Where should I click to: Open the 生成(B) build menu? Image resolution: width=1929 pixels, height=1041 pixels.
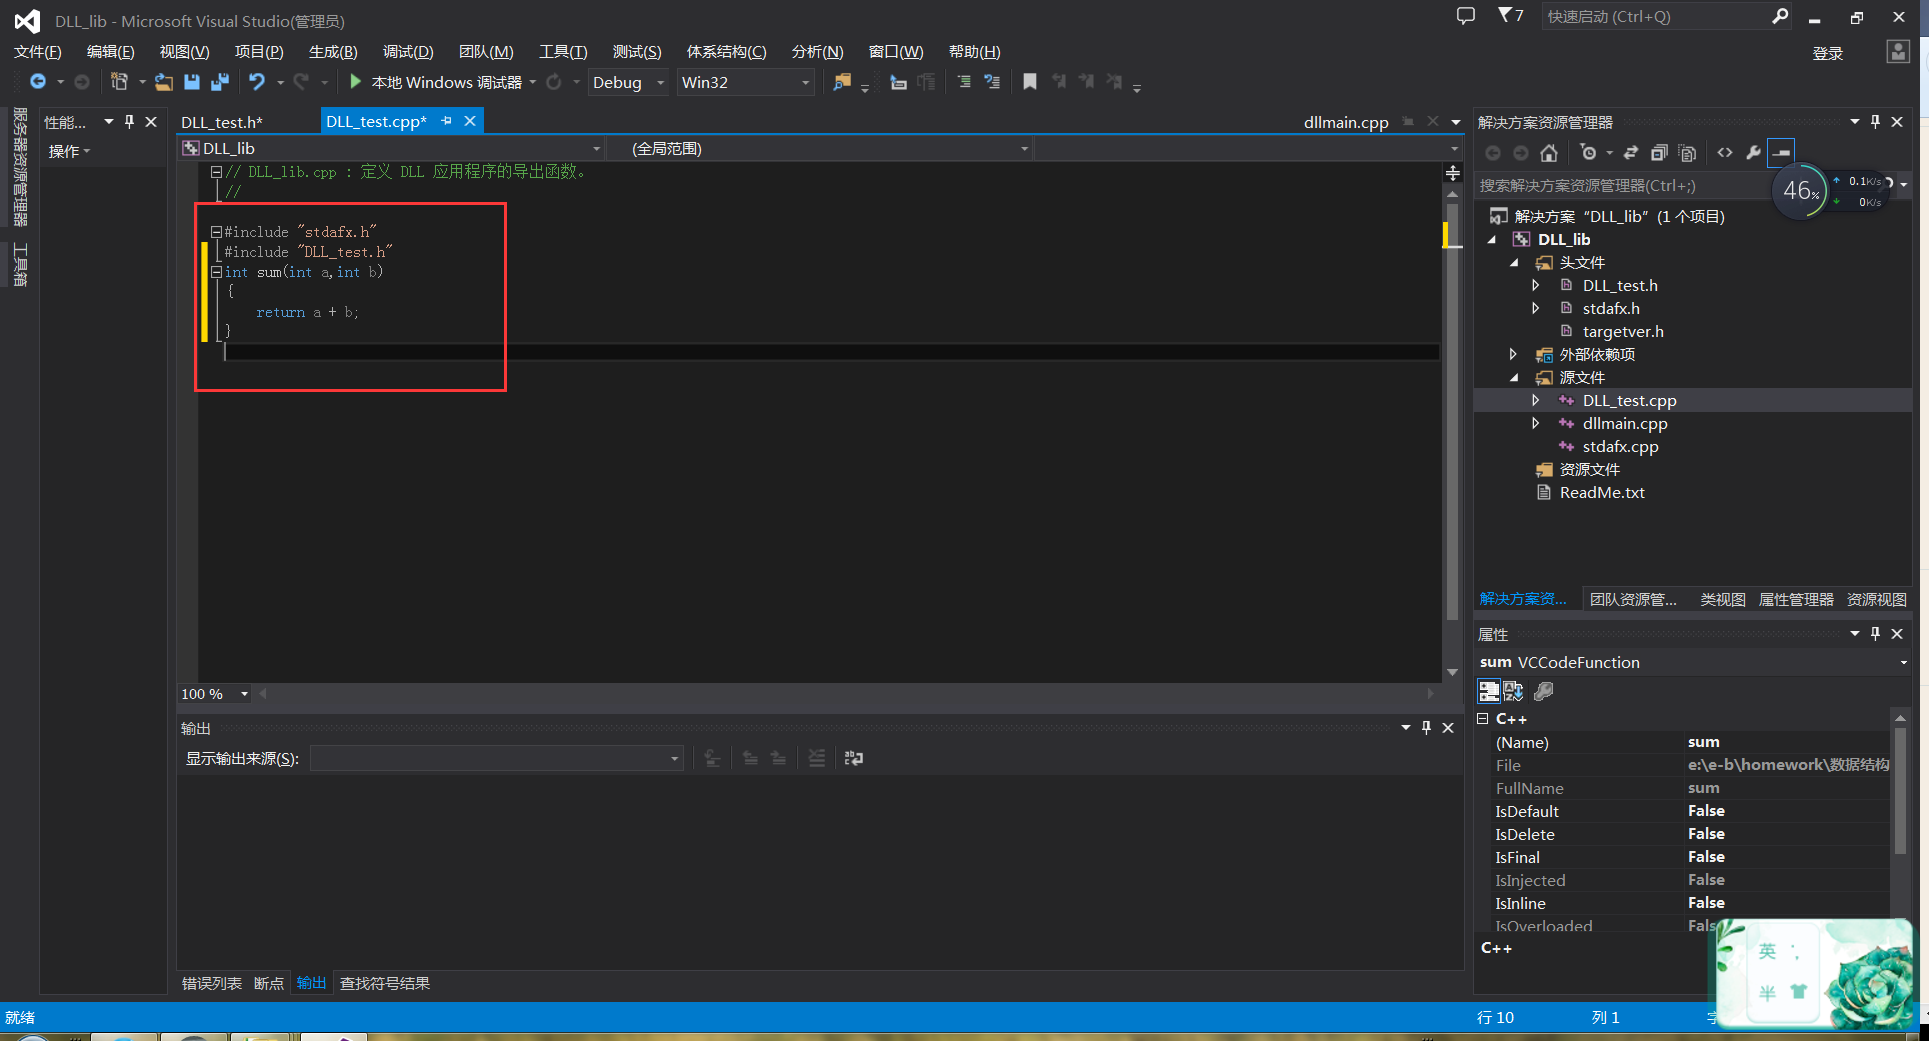coord(333,52)
